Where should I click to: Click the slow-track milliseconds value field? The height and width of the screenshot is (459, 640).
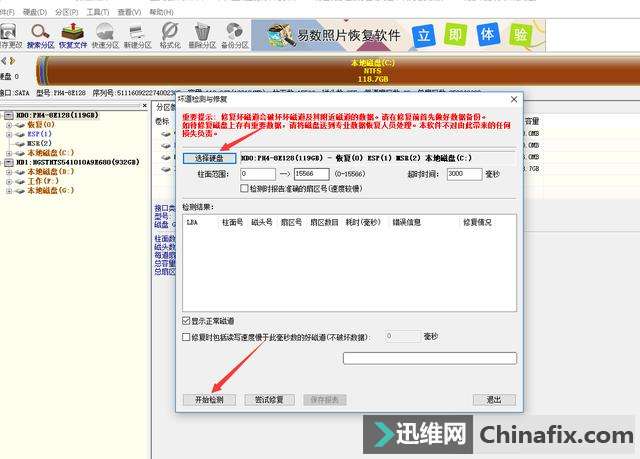[402, 337]
